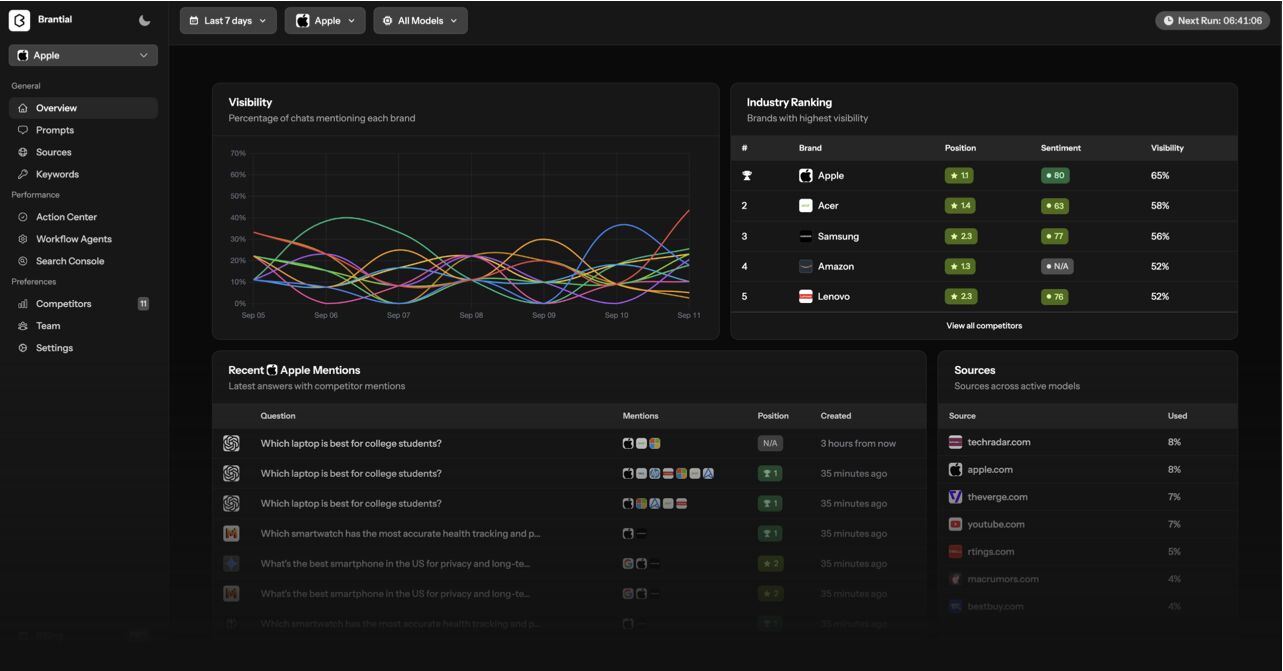Open the Last 7 days dropdown
Image resolution: width=1283 pixels, height=671 pixels.
pyautogui.click(x=228, y=21)
